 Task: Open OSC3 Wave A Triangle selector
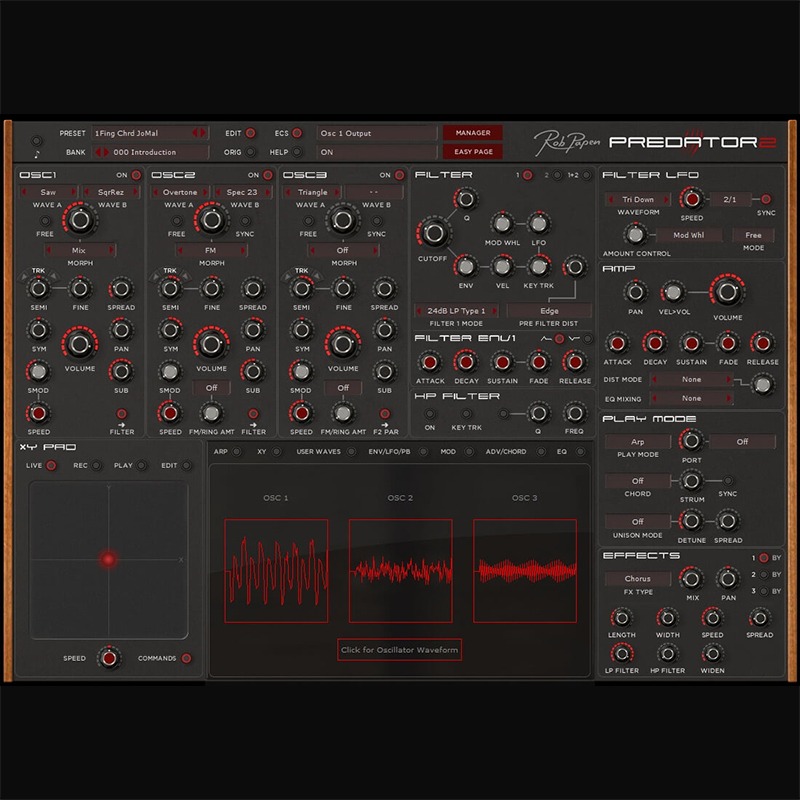tap(312, 192)
